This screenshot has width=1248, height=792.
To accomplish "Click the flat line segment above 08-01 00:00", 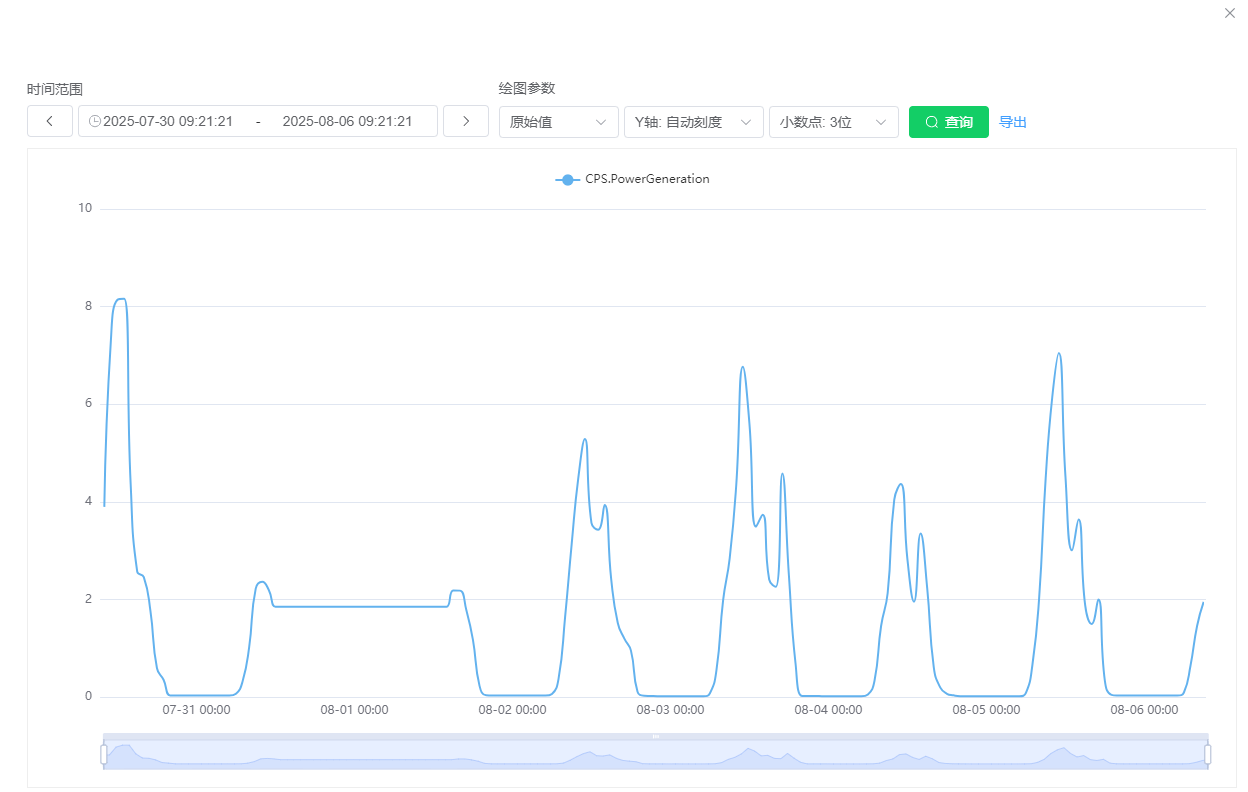I will pyautogui.click(x=355, y=606).
